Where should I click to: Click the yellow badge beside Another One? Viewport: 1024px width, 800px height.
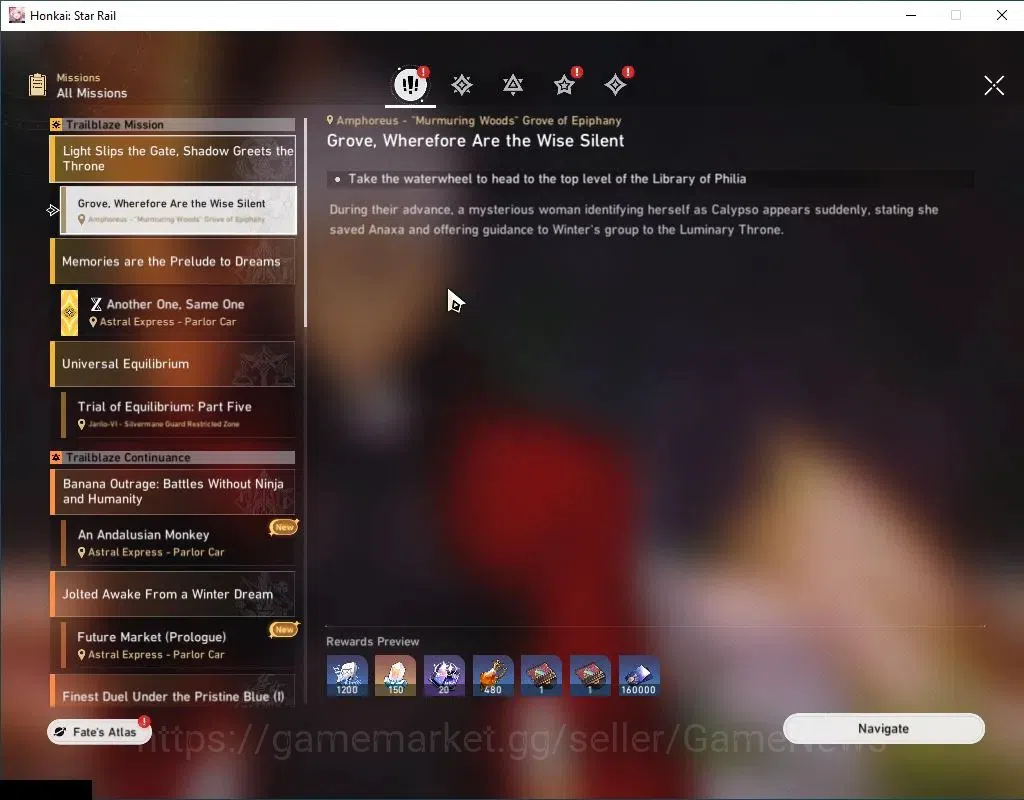point(69,313)
